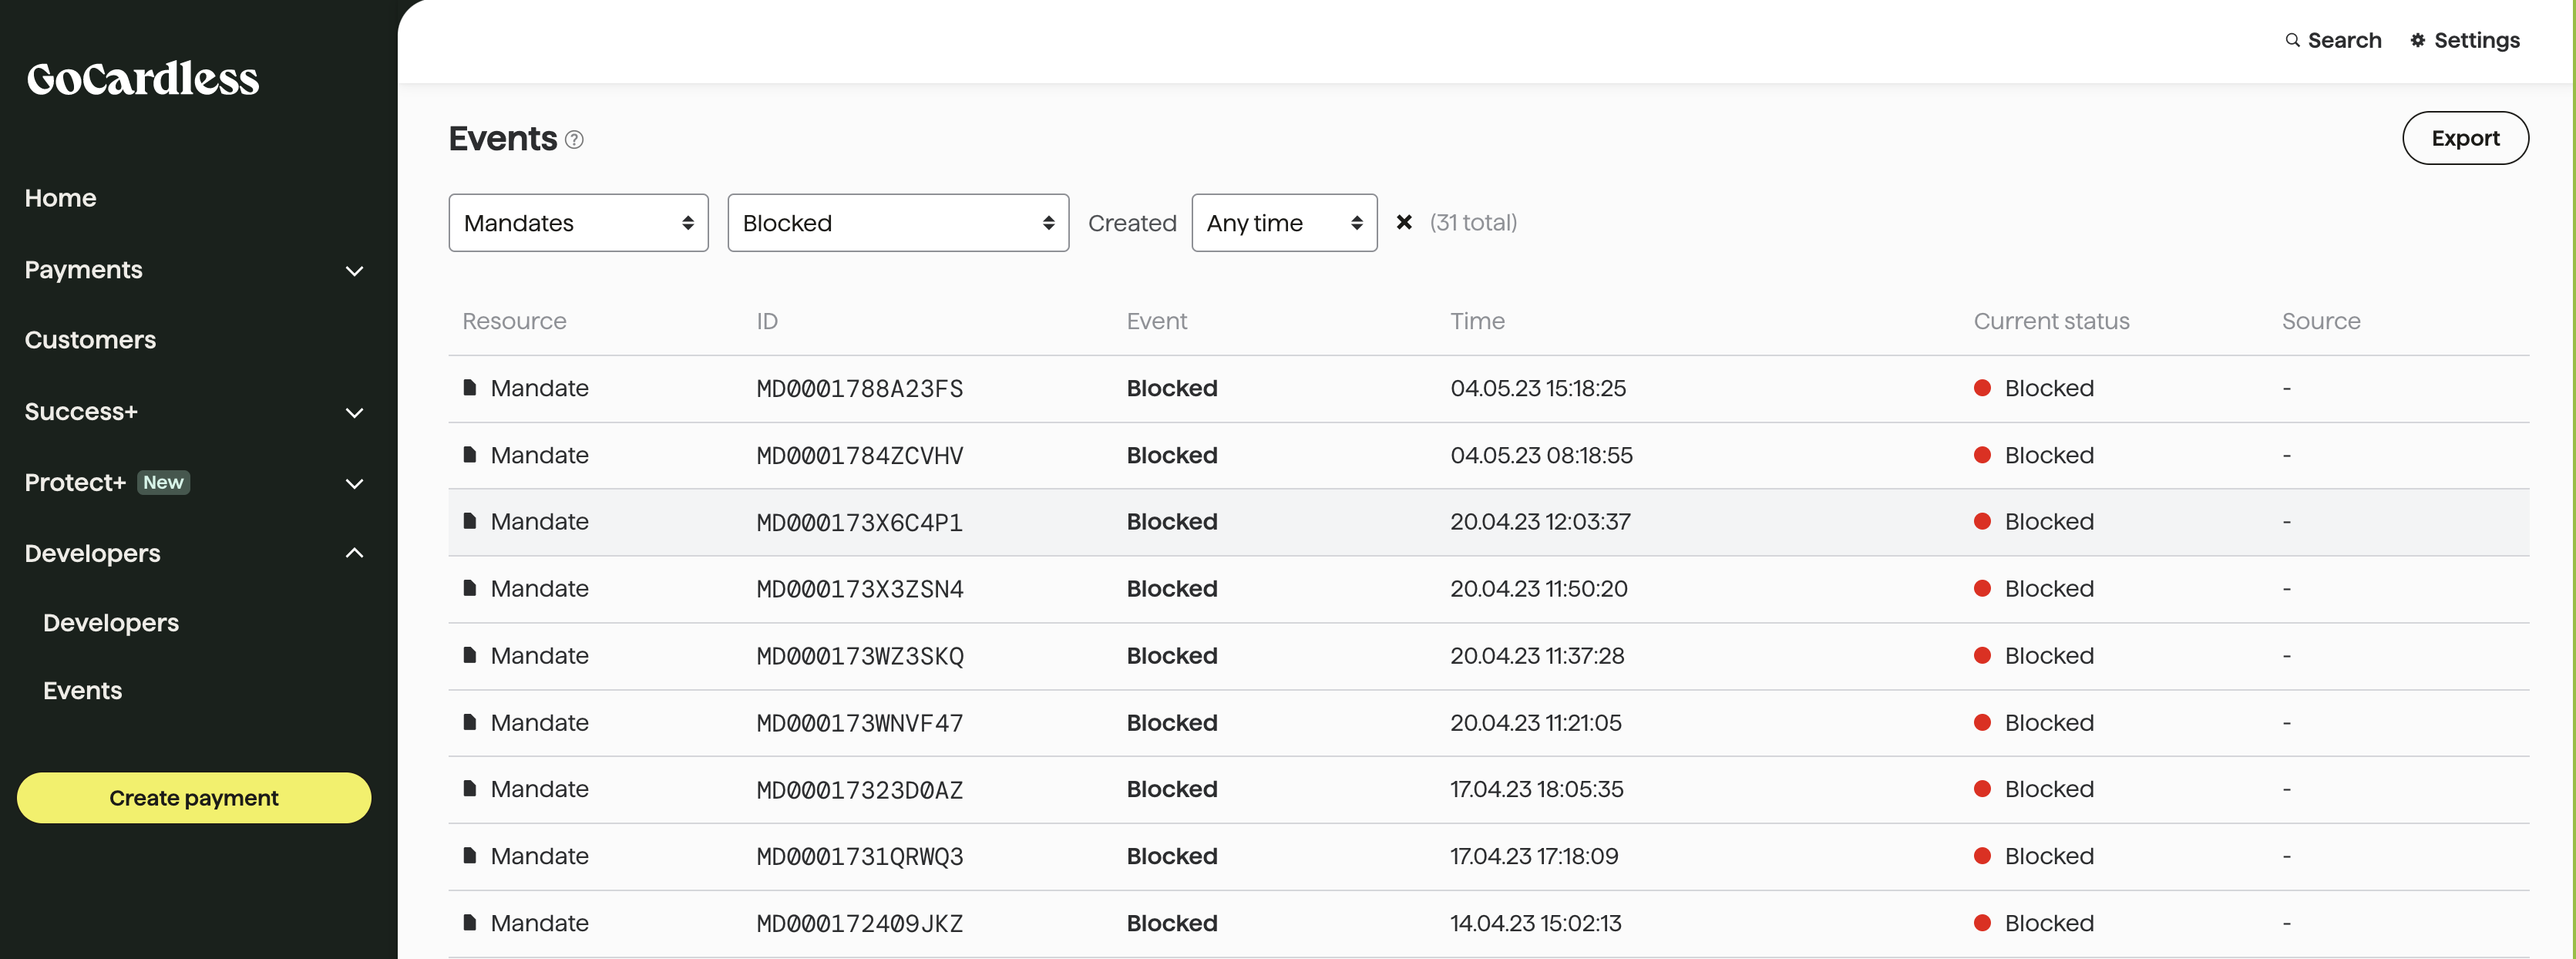Open the Blocked event type dropdown
Screen dimensions: 2576x959
click(897, 222)
